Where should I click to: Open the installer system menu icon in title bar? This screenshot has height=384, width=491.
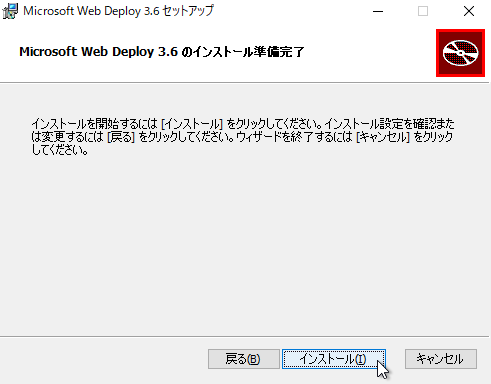tap(10, 11)
